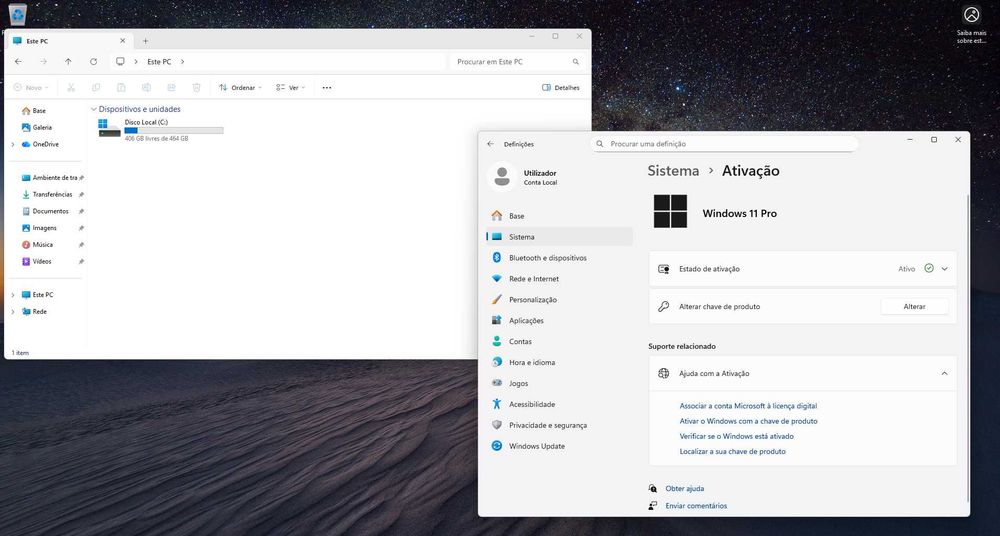Click the search magnifier in Explorer
This screenshot has width=1000, height=536.
(x=575, y=62)
